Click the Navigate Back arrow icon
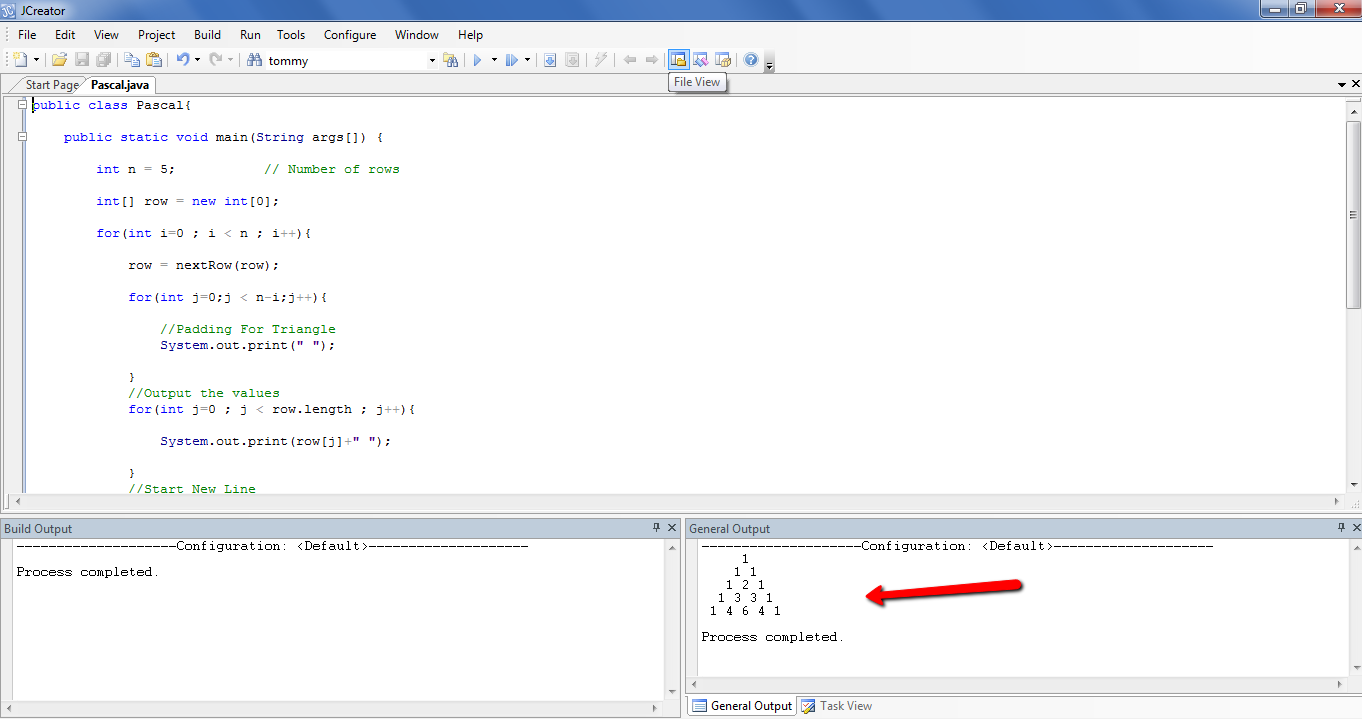The width and height of the screenshot is (1362, 719). 630,60
